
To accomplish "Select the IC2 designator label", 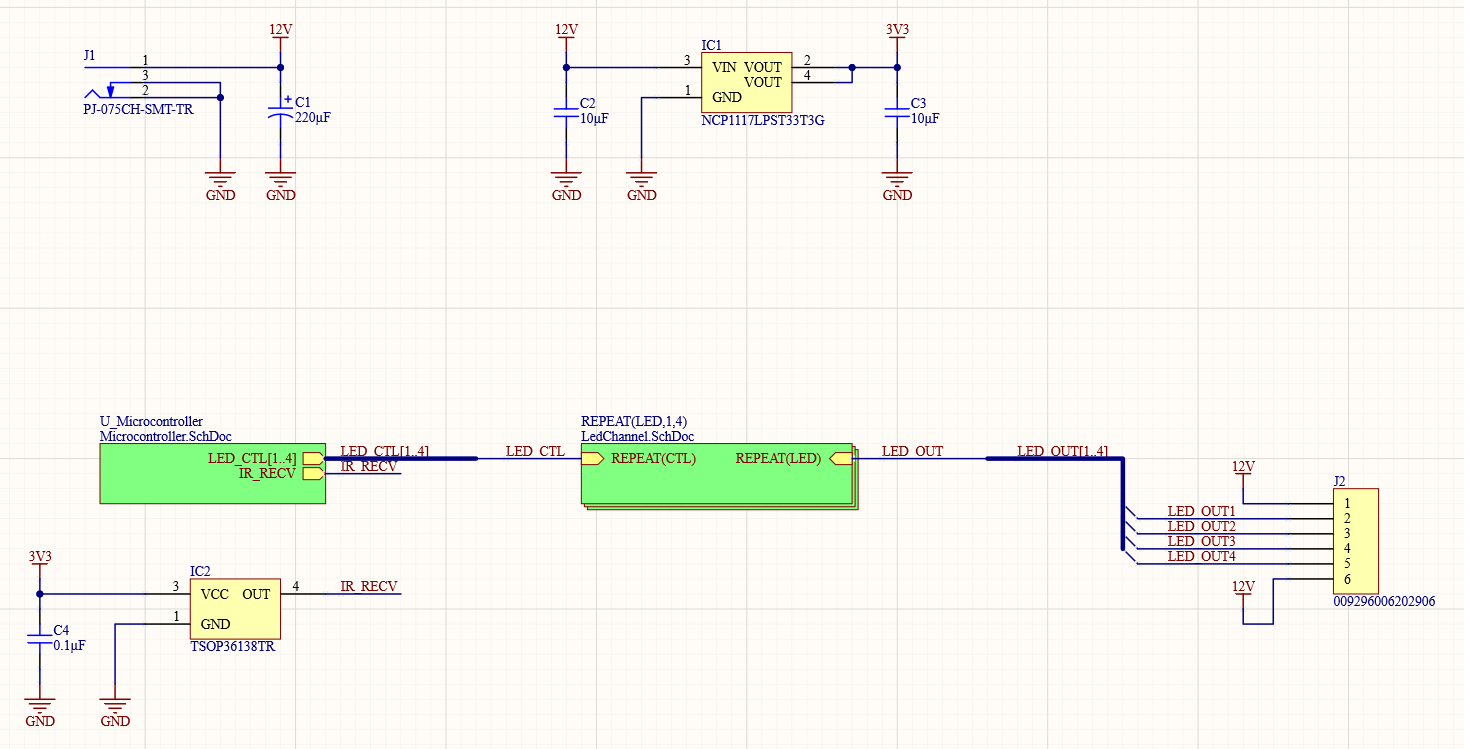I will point(200,571).
